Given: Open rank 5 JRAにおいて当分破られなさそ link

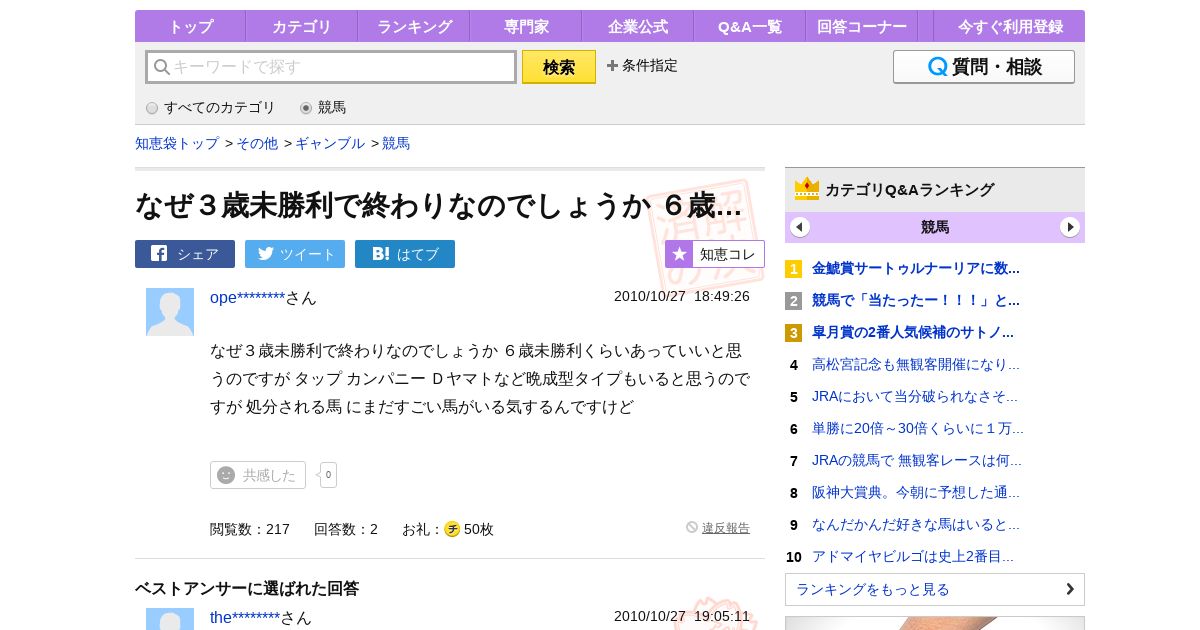Looking at the screenshot, I should coord(915,396).
